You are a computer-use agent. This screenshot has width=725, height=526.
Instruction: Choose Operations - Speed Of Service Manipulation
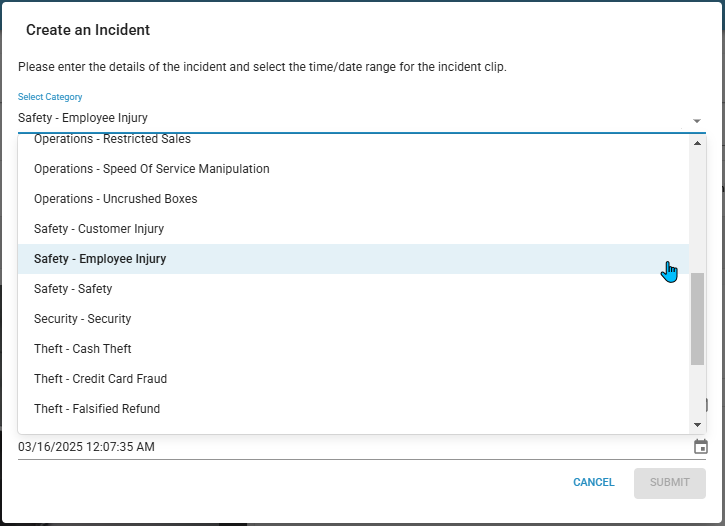tap(353, 169)
